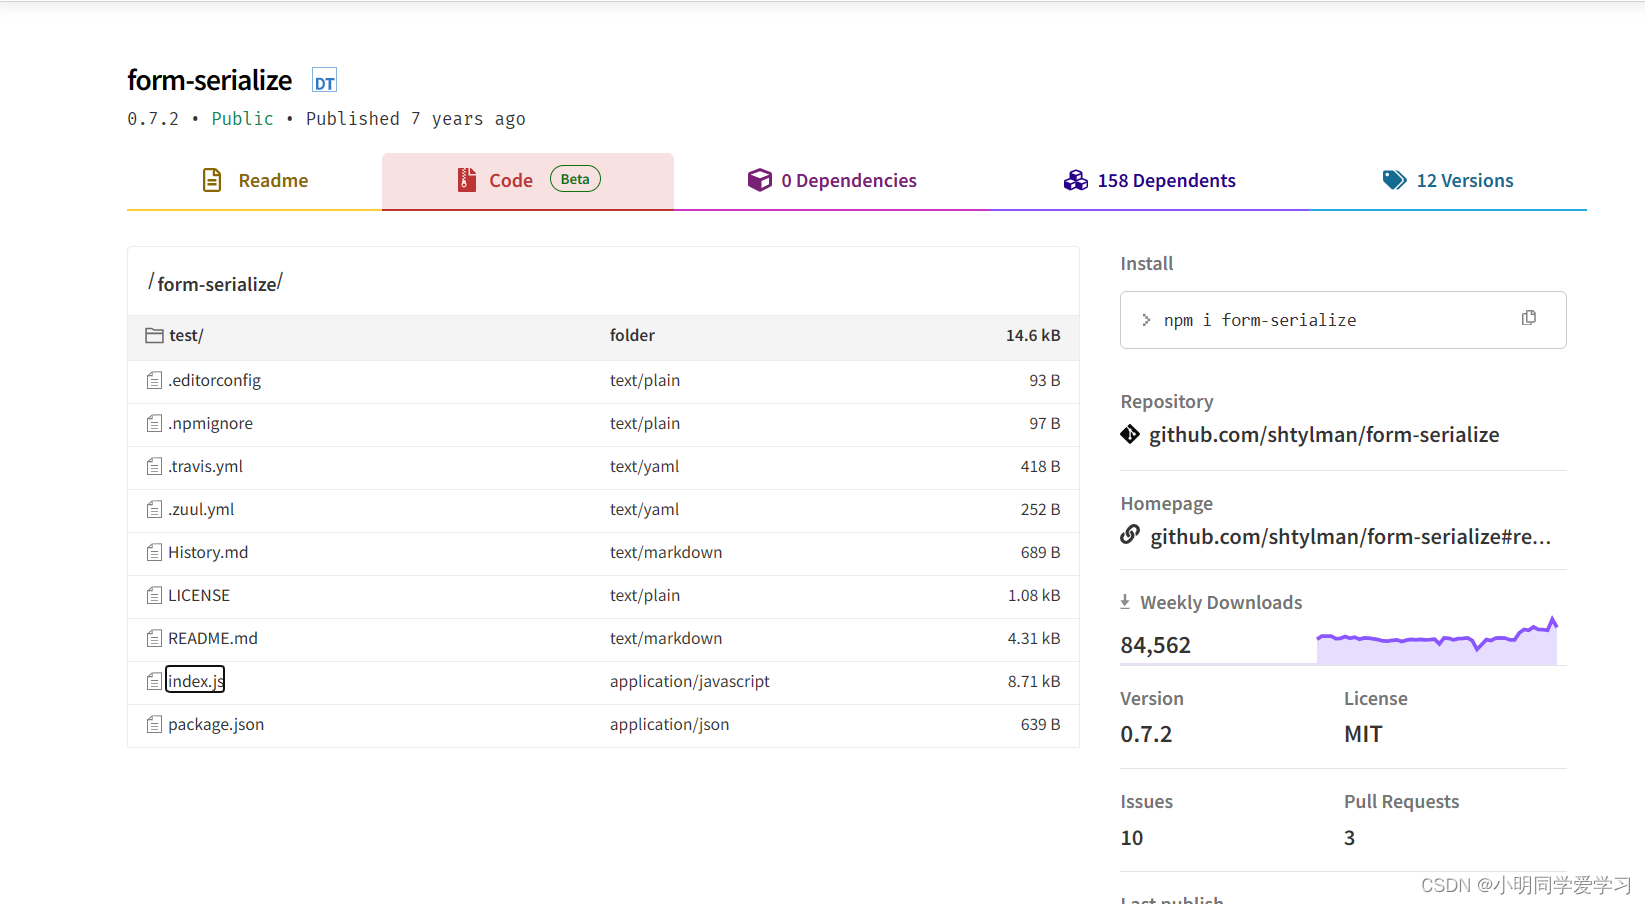Click the Readme document icon
1645x904 pixels.
[212, 180]
